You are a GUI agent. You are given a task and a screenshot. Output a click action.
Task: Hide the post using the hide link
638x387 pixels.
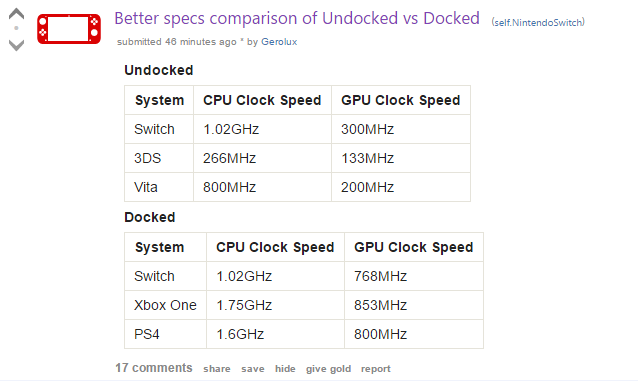(x=285, y=369)
